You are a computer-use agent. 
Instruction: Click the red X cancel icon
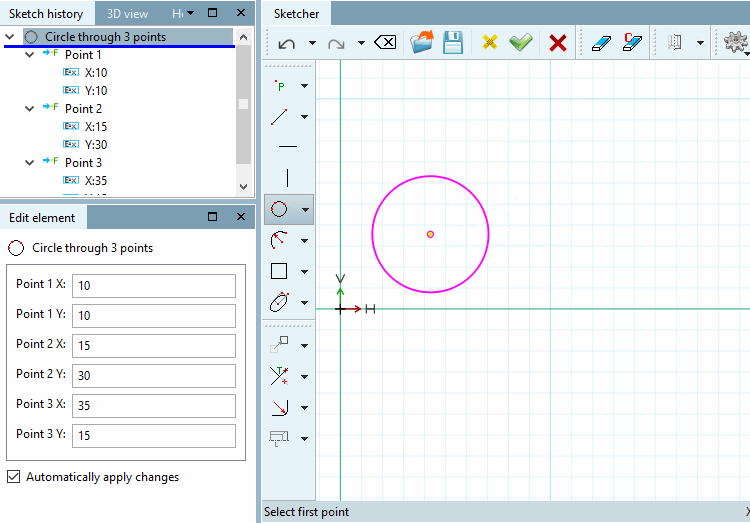[x=558, y=43]
